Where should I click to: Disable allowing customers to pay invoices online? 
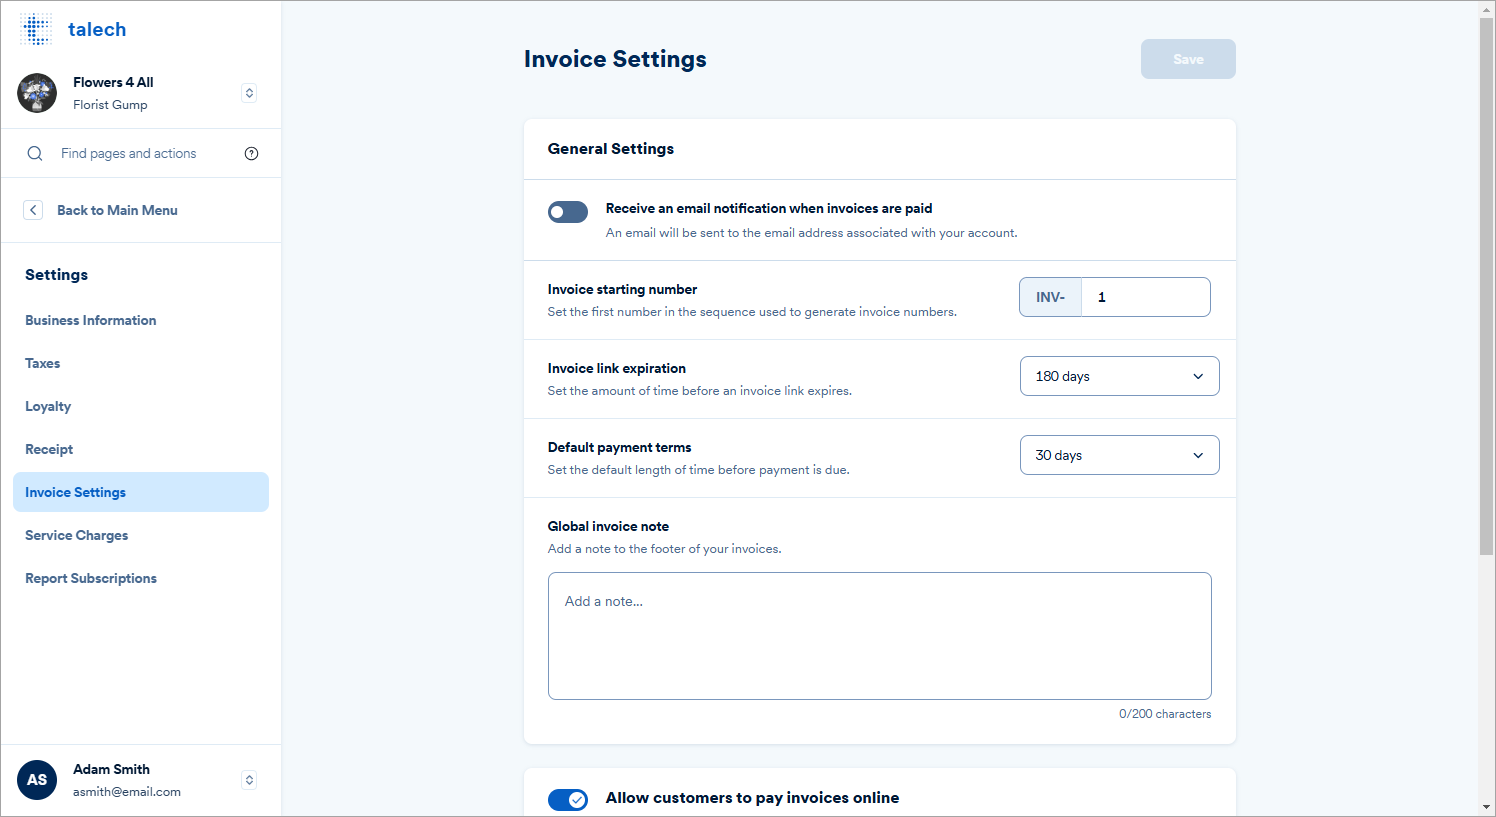(x=567, y=799)
